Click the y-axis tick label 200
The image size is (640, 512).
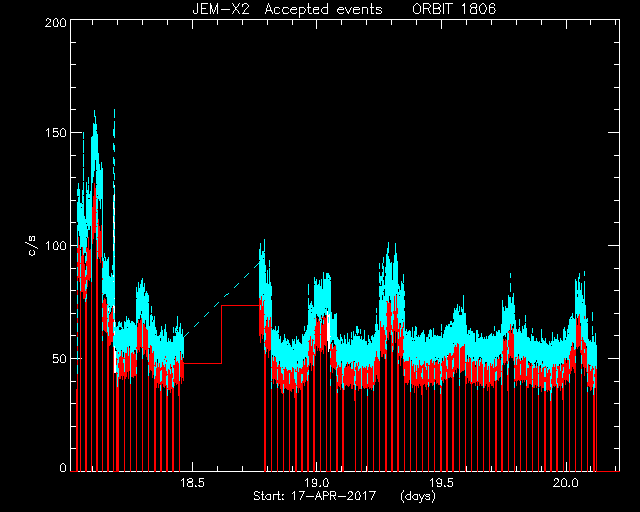(56, 22)
